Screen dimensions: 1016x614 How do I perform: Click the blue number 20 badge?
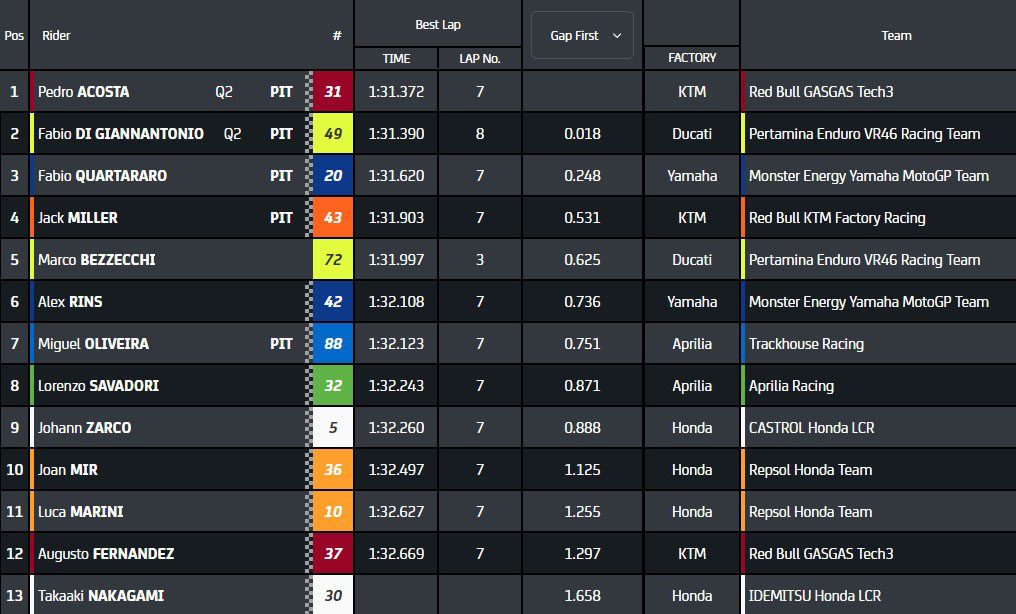point(333,176)
